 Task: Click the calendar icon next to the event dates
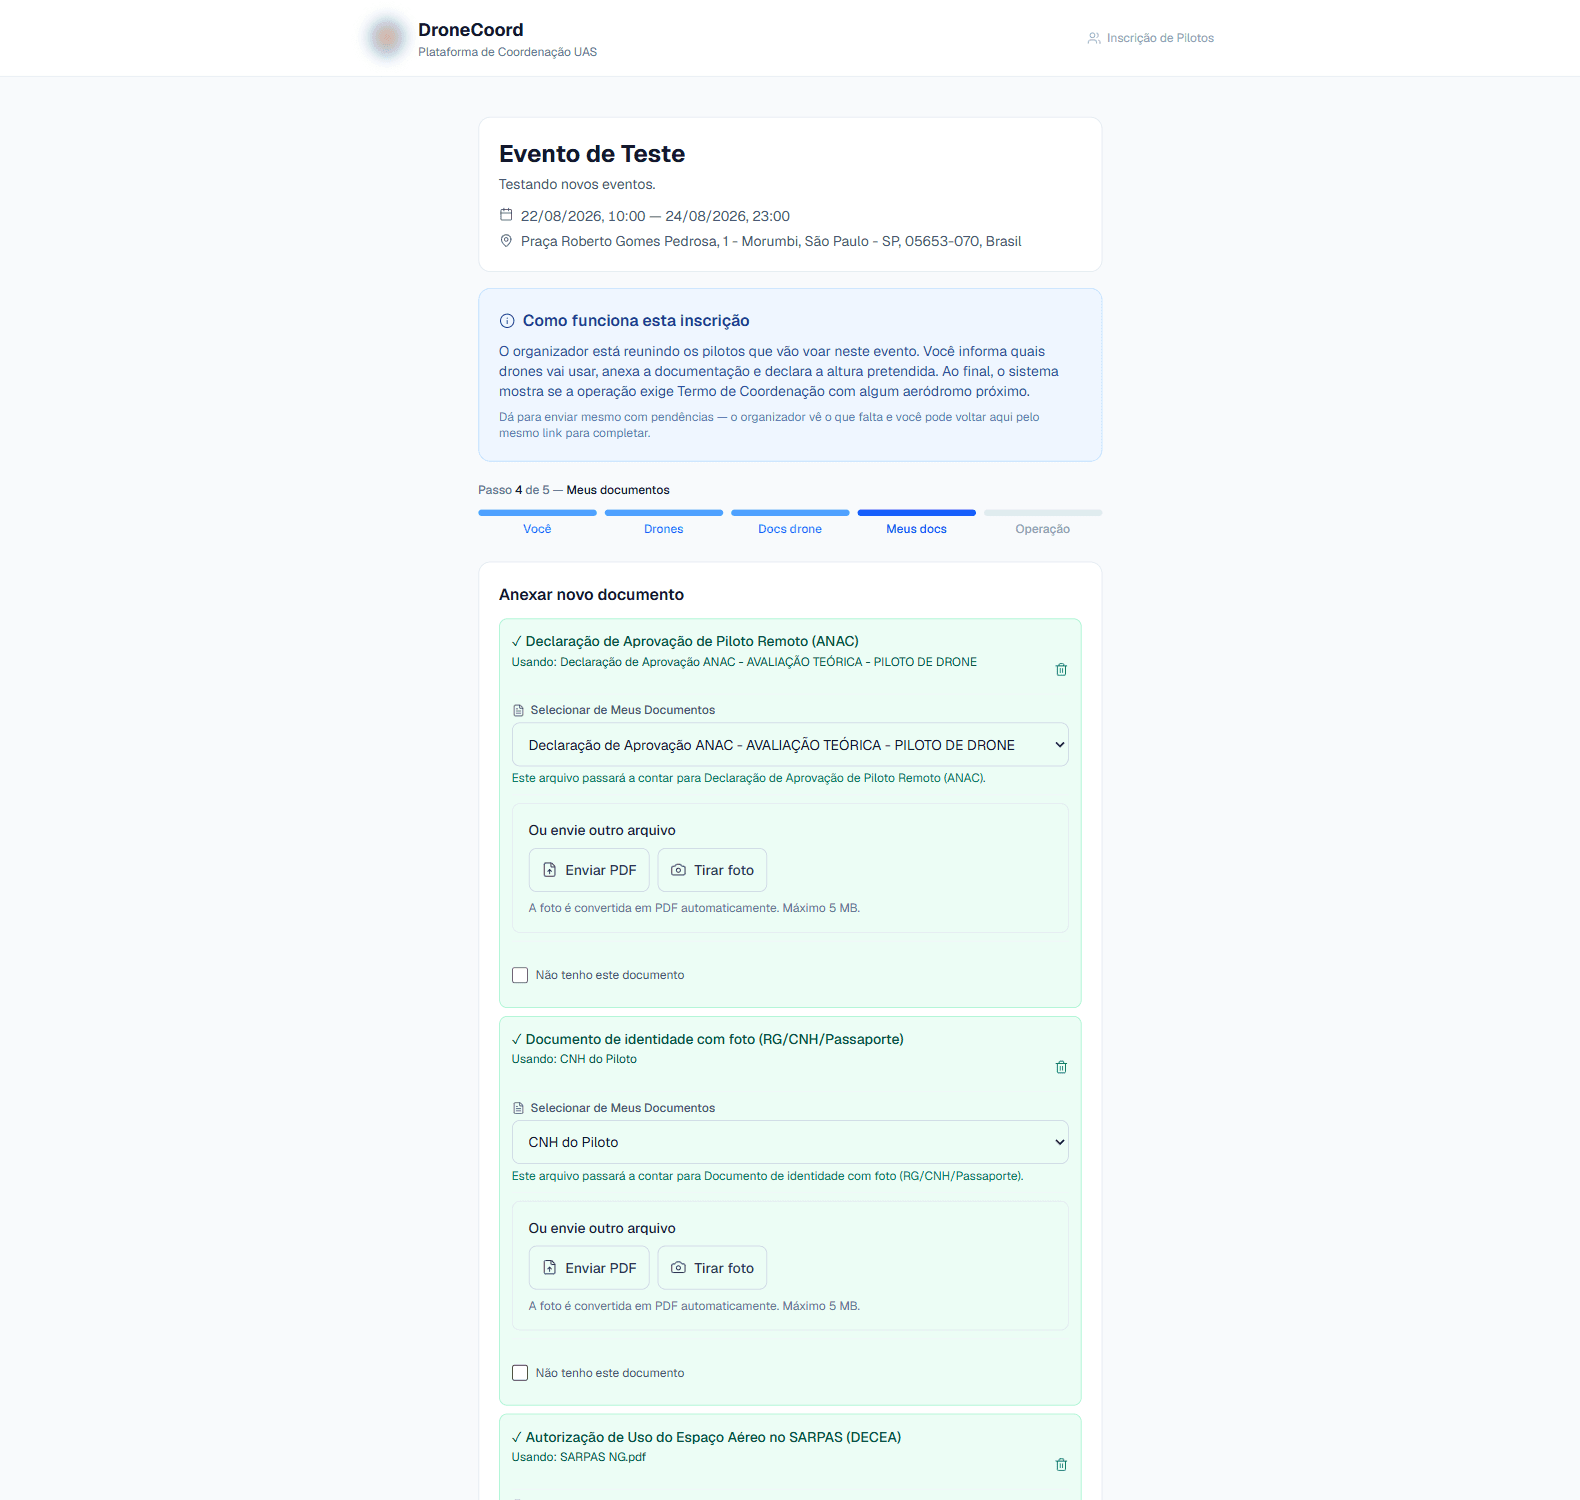coord(506,215)
